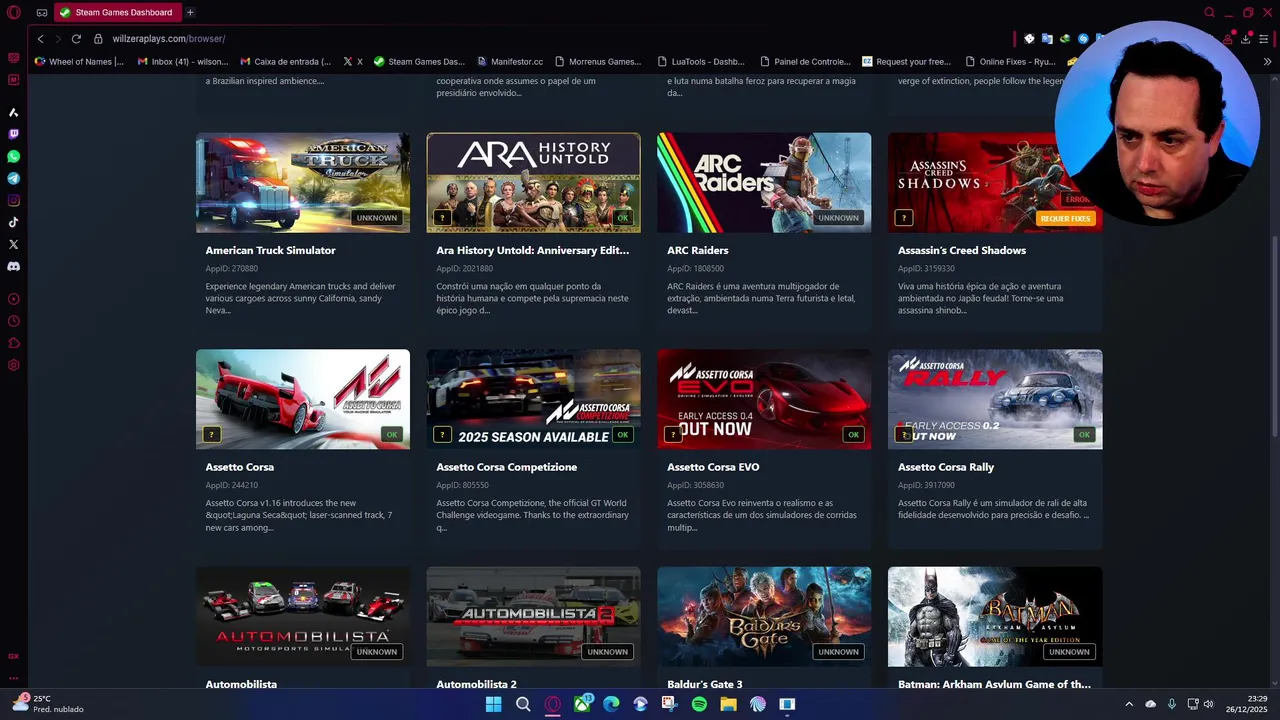1280x720 pixels.
Task: Open Painel de Controle bookmark
Action: coord(805,61)
